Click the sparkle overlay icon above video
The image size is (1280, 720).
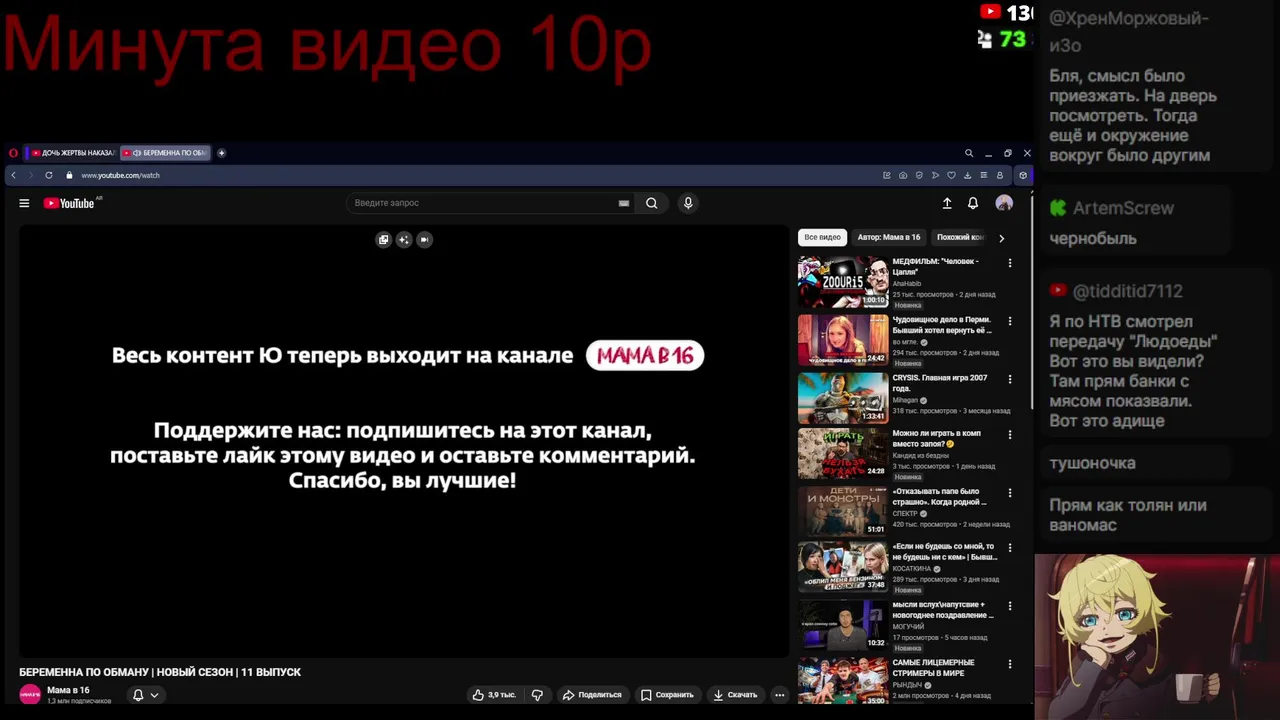coord(404,239)
